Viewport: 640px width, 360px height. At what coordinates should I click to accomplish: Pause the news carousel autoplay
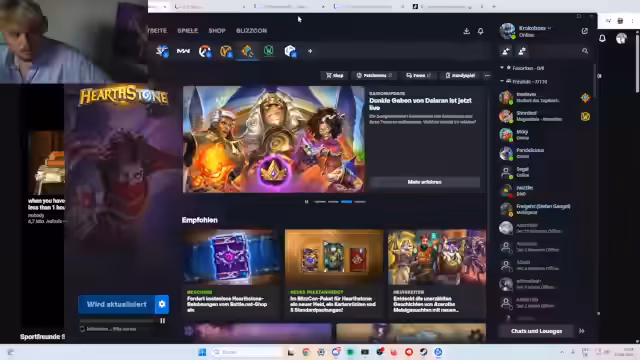click(307, 202)
